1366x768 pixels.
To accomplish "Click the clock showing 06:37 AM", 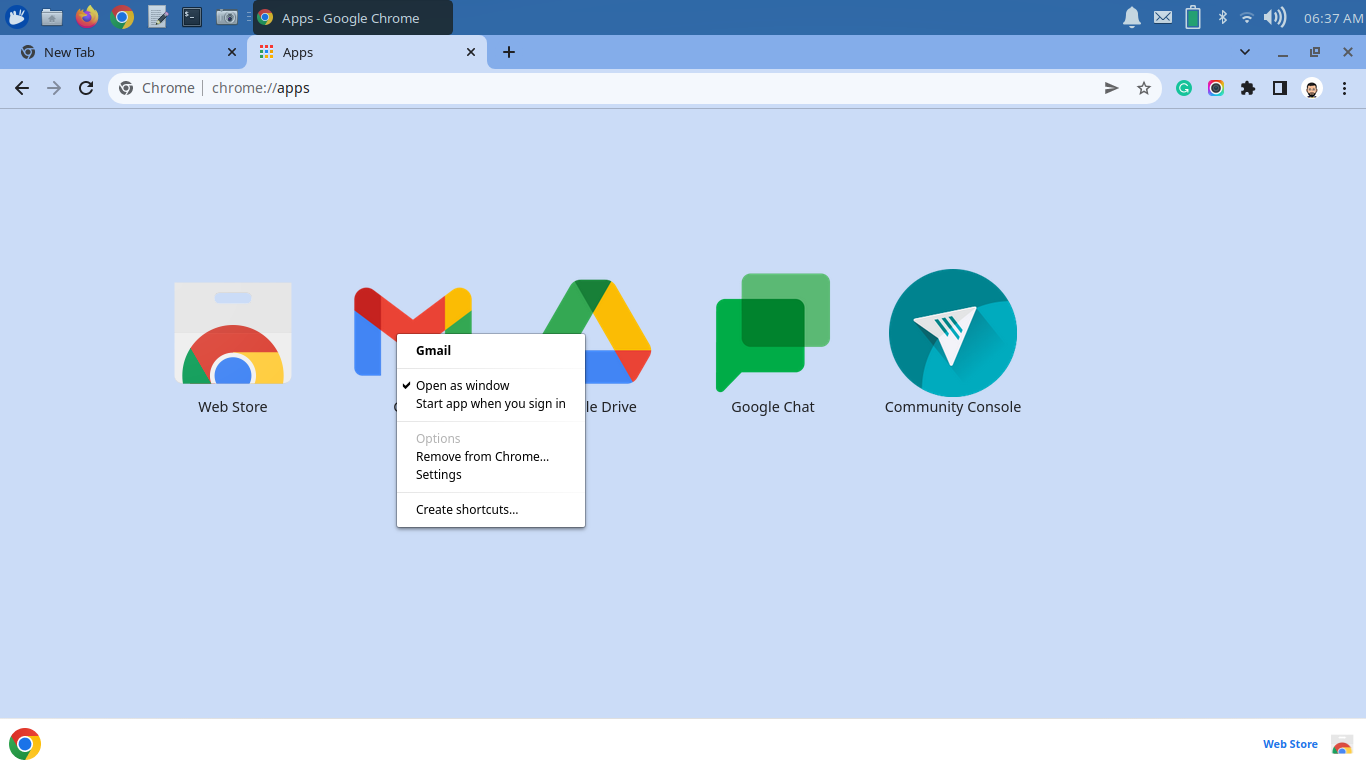I will (x=1333, y=18).
